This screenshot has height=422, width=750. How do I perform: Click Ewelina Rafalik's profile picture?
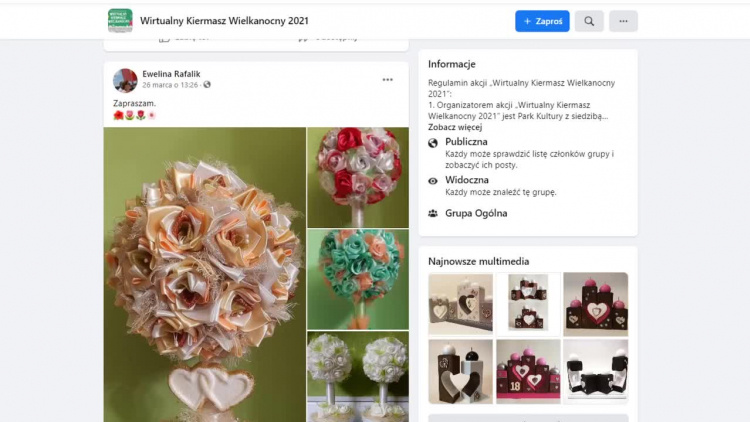point(125,80)
